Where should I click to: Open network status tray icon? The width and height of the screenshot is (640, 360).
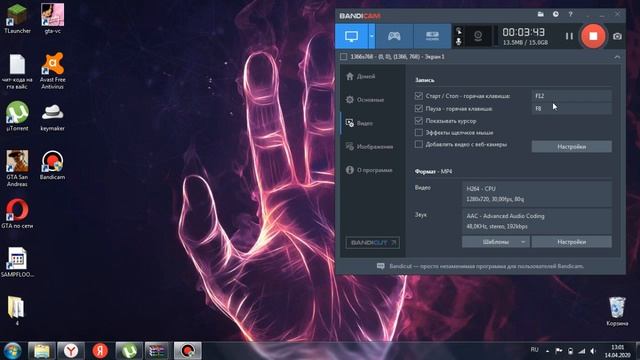(582, 351)
